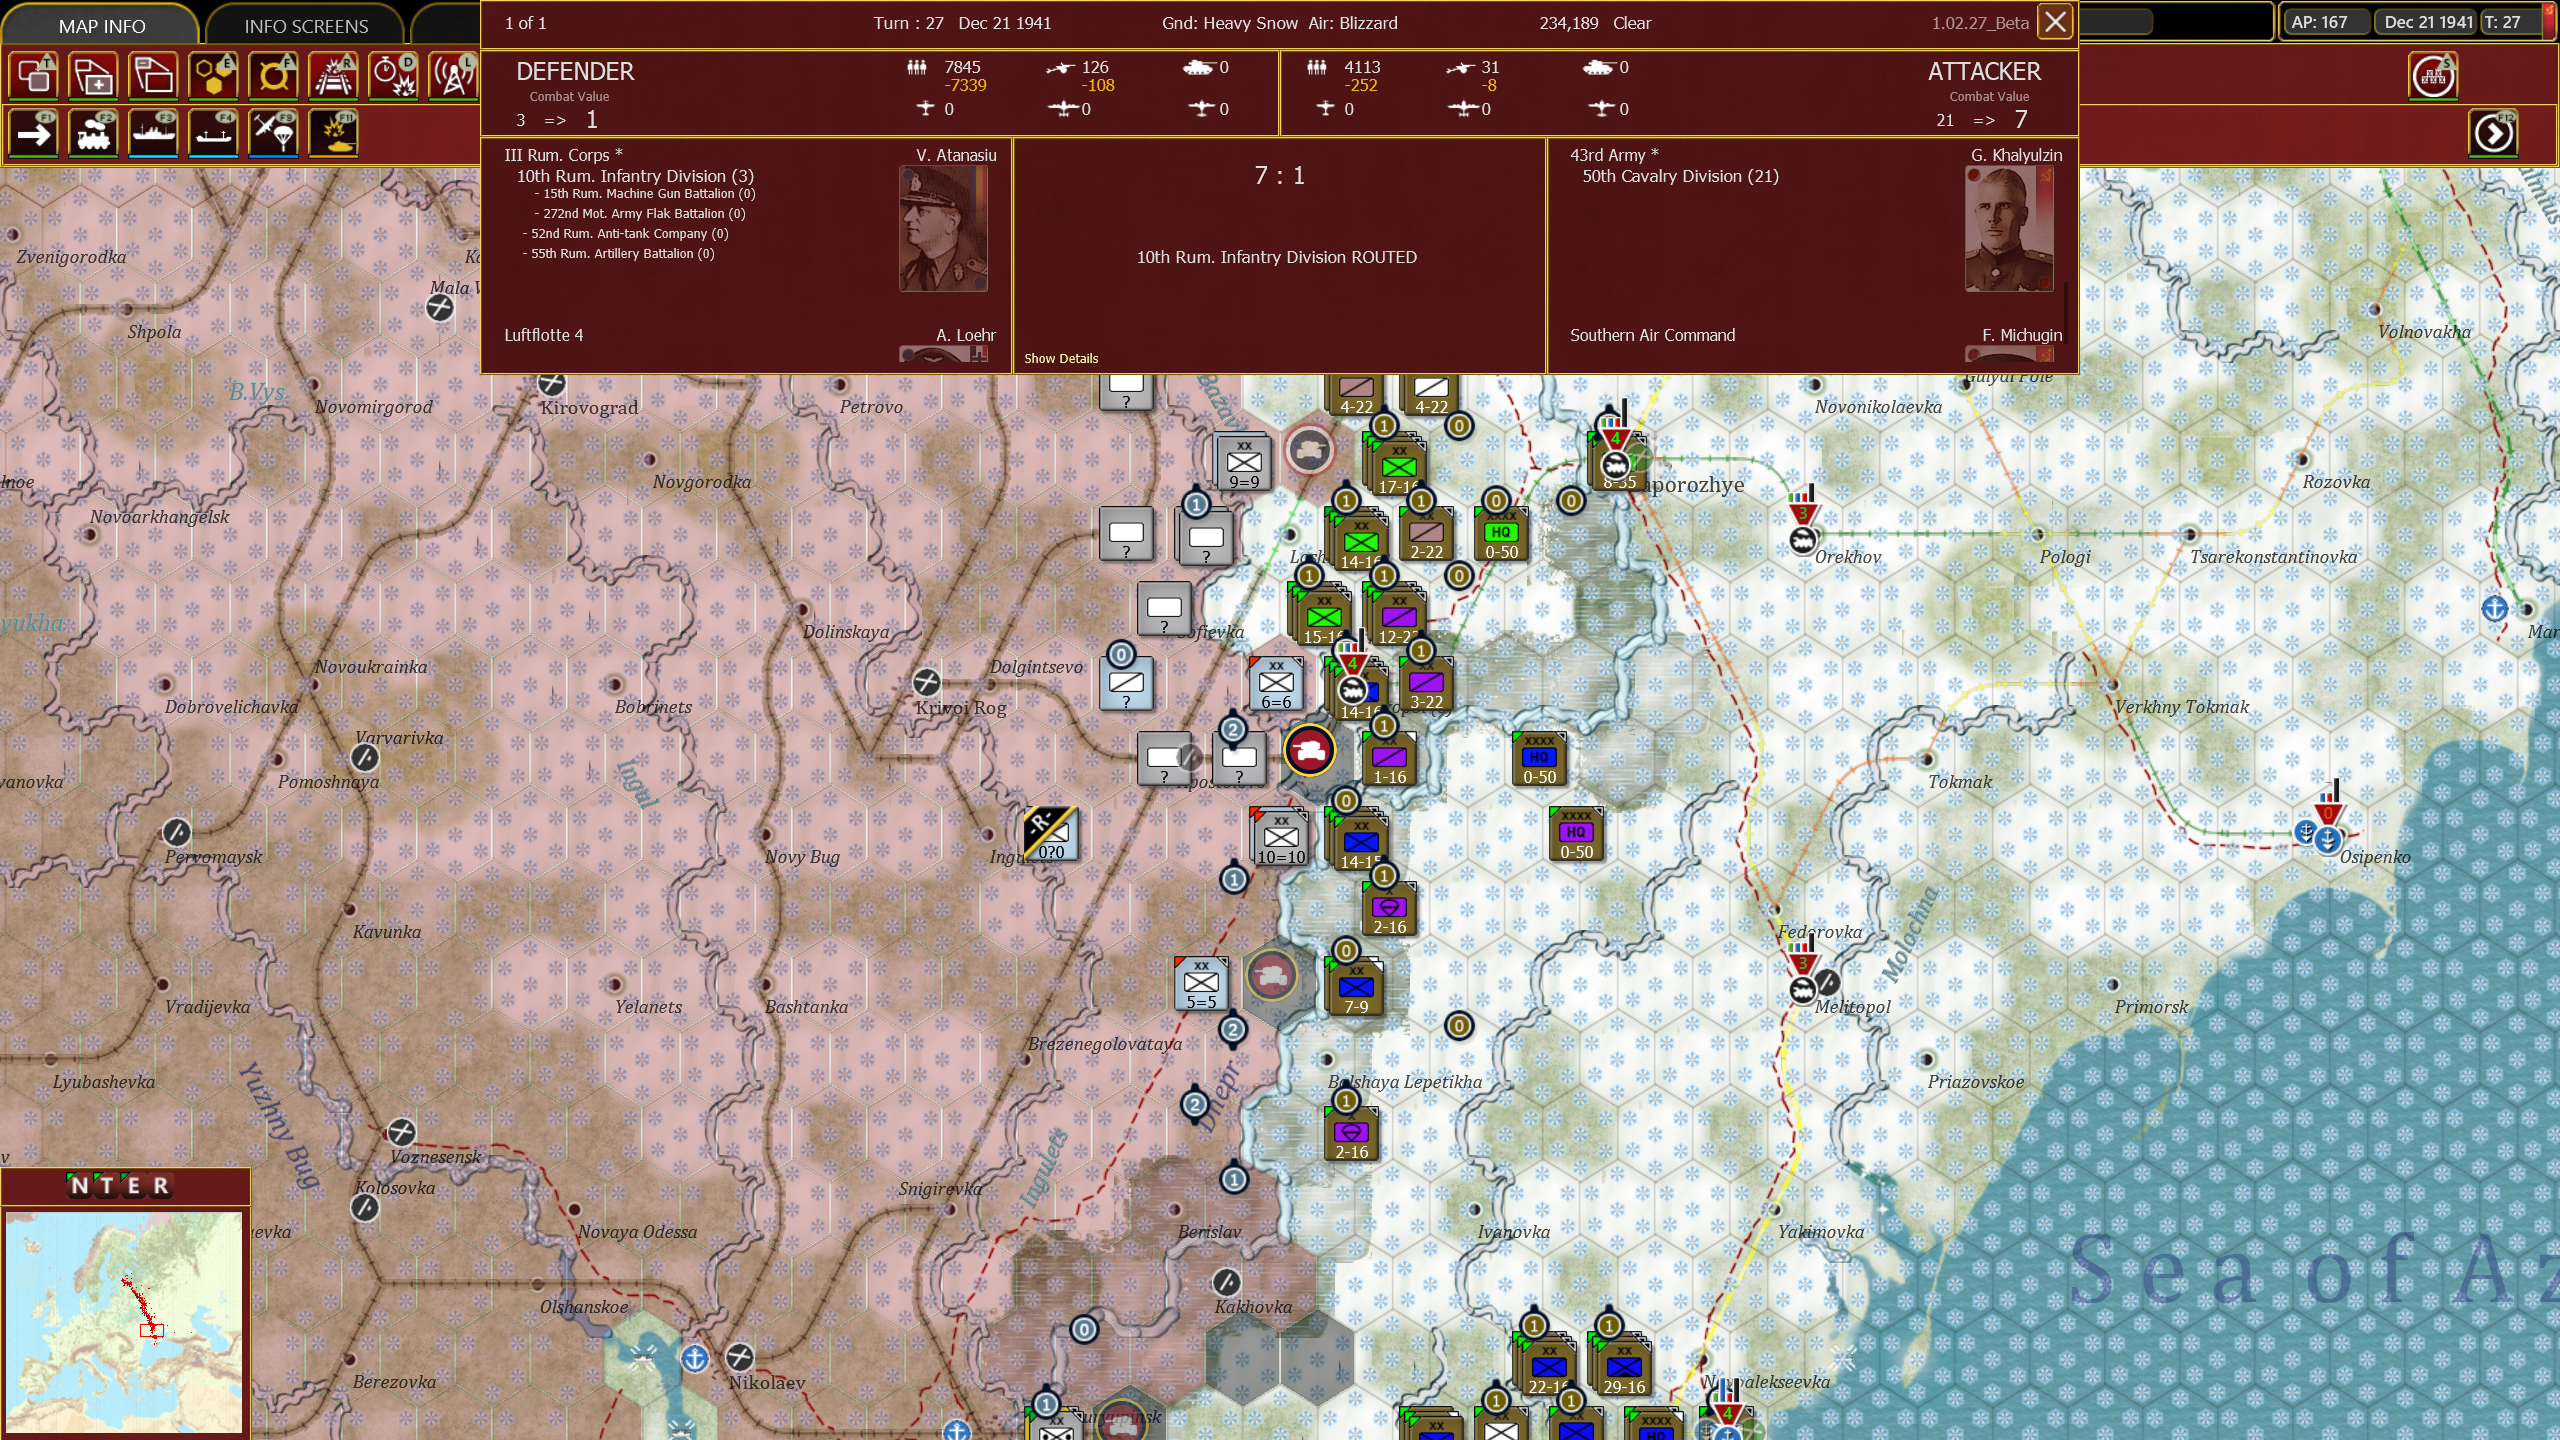Select the standard move mode arrow (F1)
This screenshot has width=2560, height=1440.
[33, 133]
